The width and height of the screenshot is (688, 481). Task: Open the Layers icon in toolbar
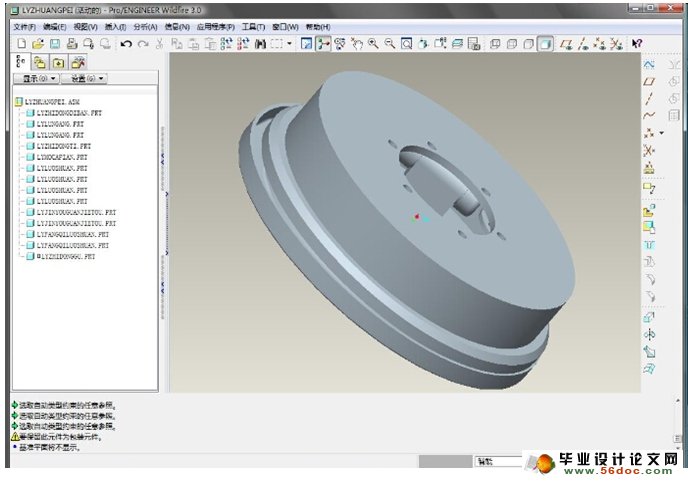click(457, 43)
